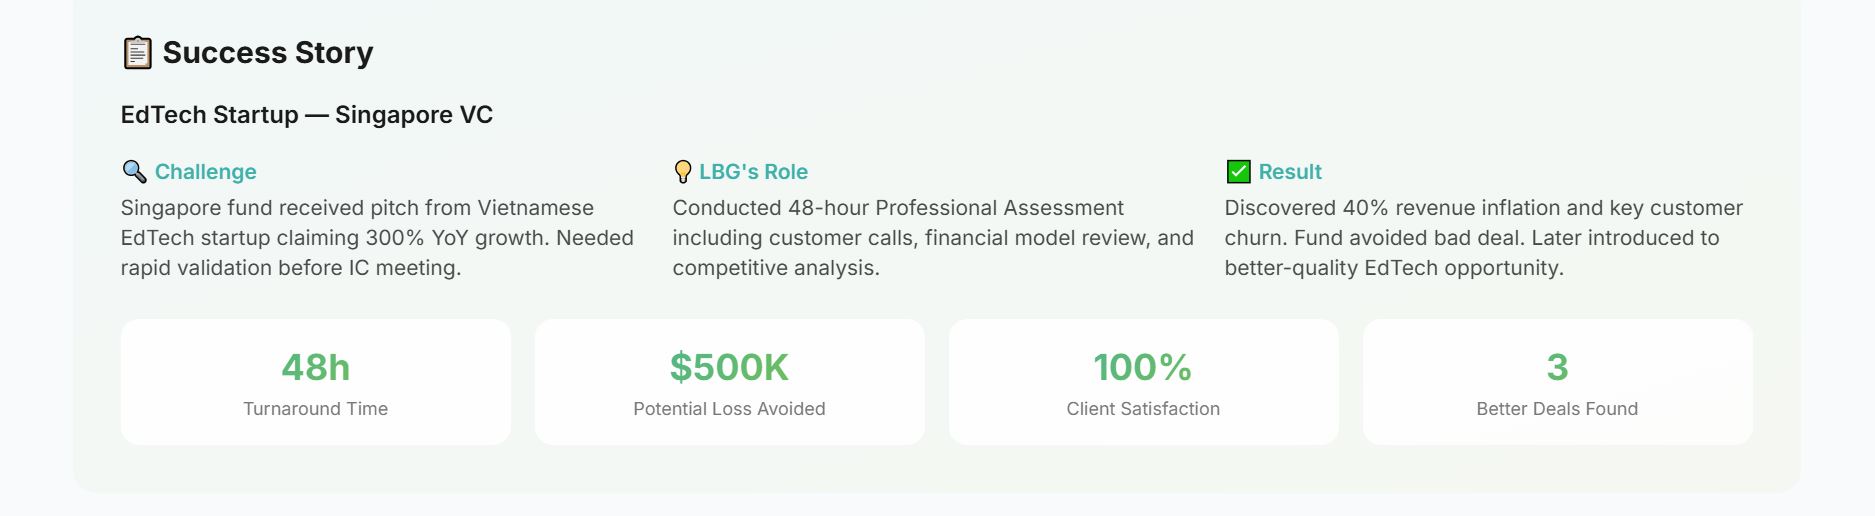1875x516 pixels.
Task: Click the Turnaround Time label
Action: coord(315,409)
